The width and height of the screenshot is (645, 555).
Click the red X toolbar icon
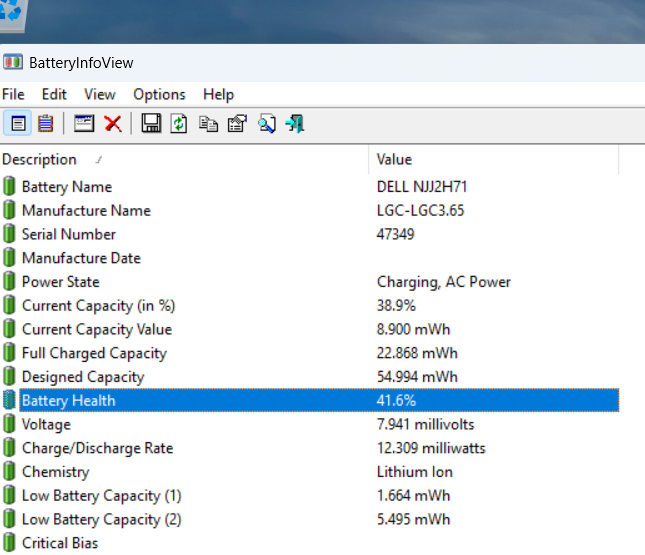[x=113, y=123]
